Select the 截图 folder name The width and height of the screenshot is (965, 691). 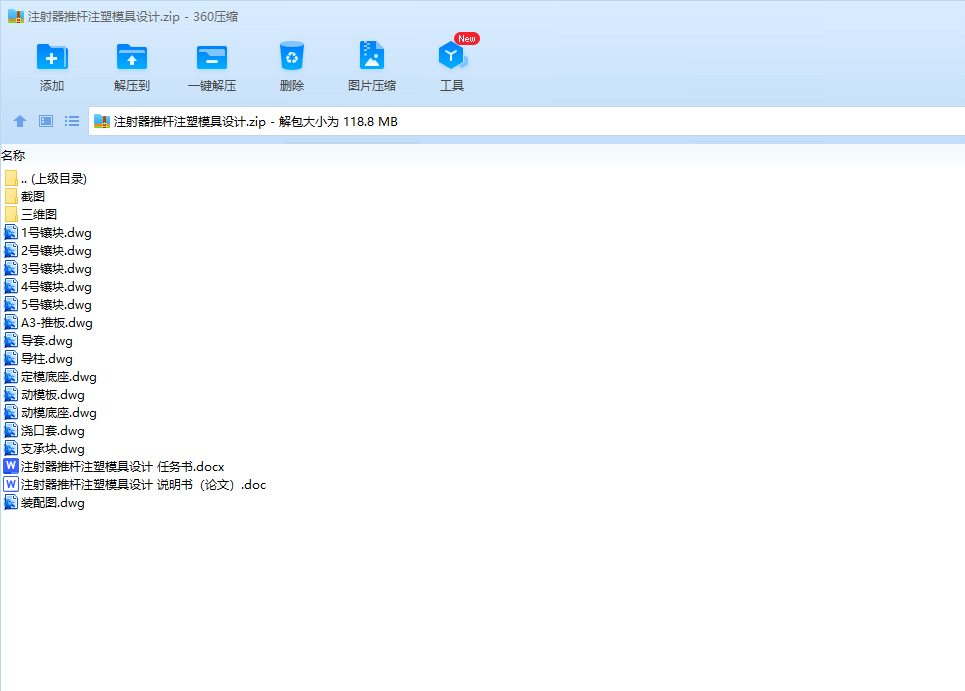[33, 196]
